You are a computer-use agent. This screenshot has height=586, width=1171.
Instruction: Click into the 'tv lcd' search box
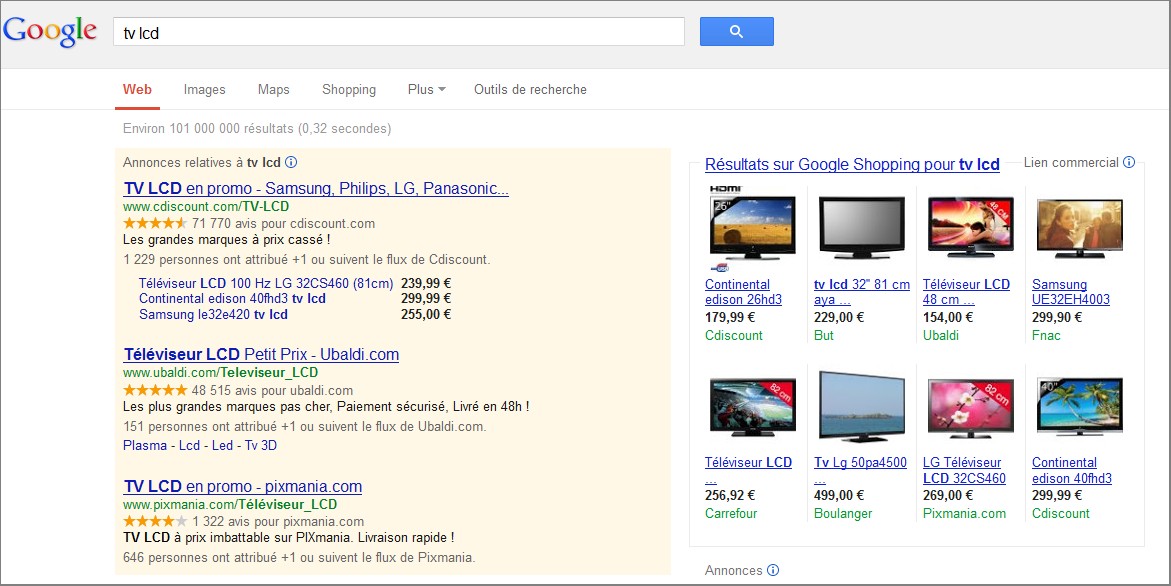tap(399, 32)
